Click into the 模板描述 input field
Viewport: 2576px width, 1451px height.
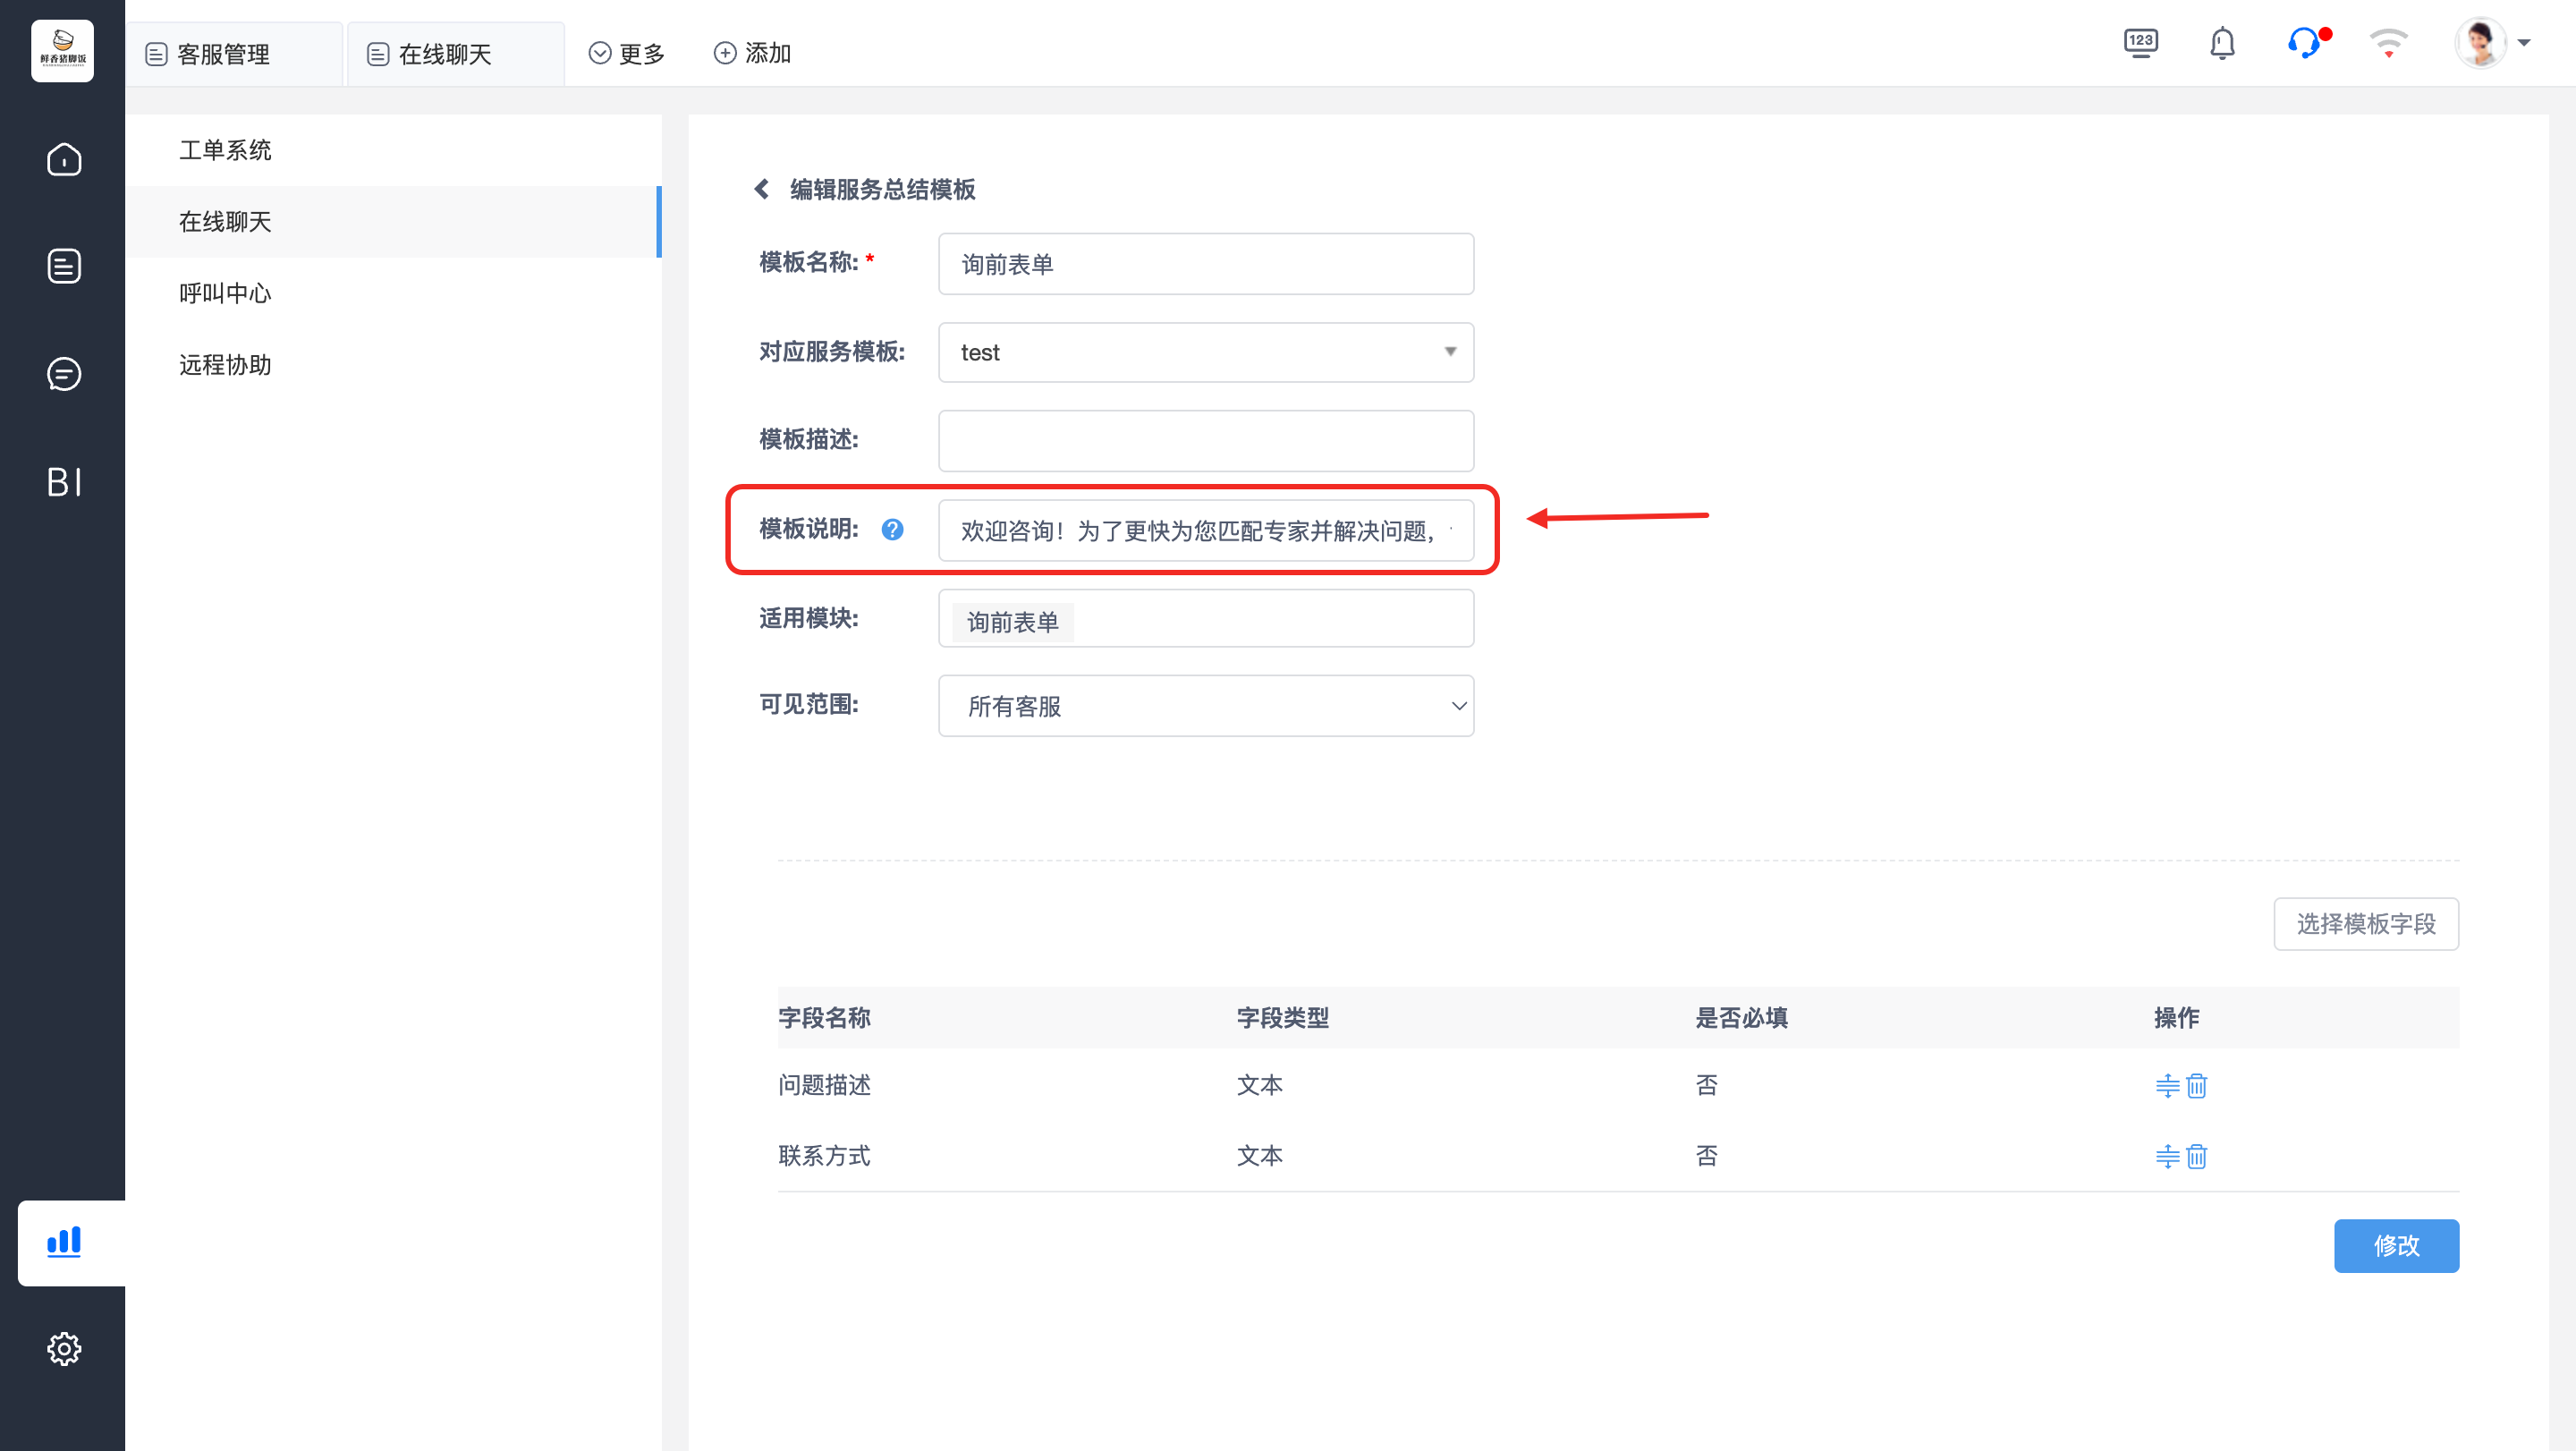tap(1205, 440)
